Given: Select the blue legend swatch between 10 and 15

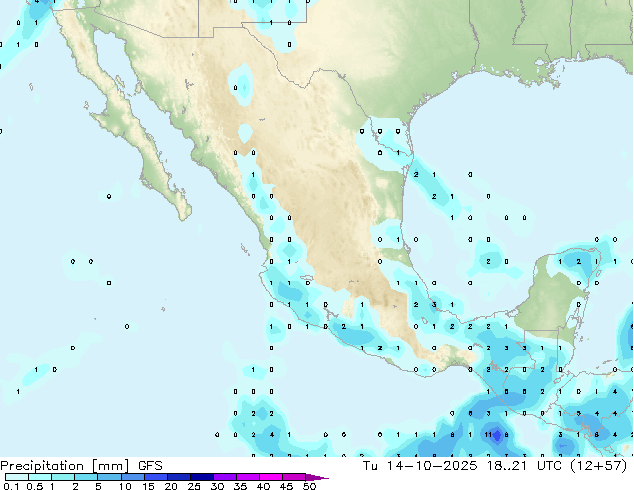Looking at the screenshot, I should pyautogui.click(x=132, y=477).
